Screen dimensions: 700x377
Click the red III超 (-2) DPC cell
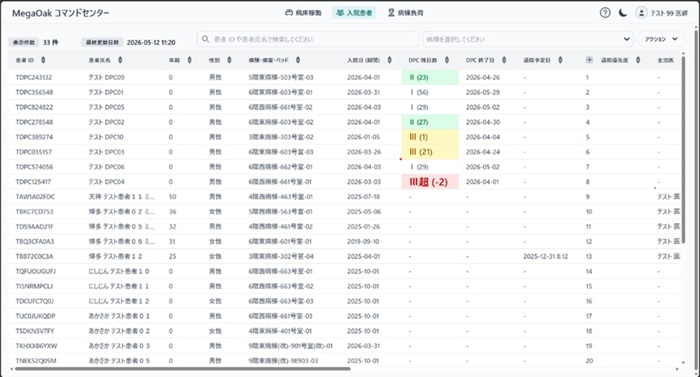[x=430, y=182]
